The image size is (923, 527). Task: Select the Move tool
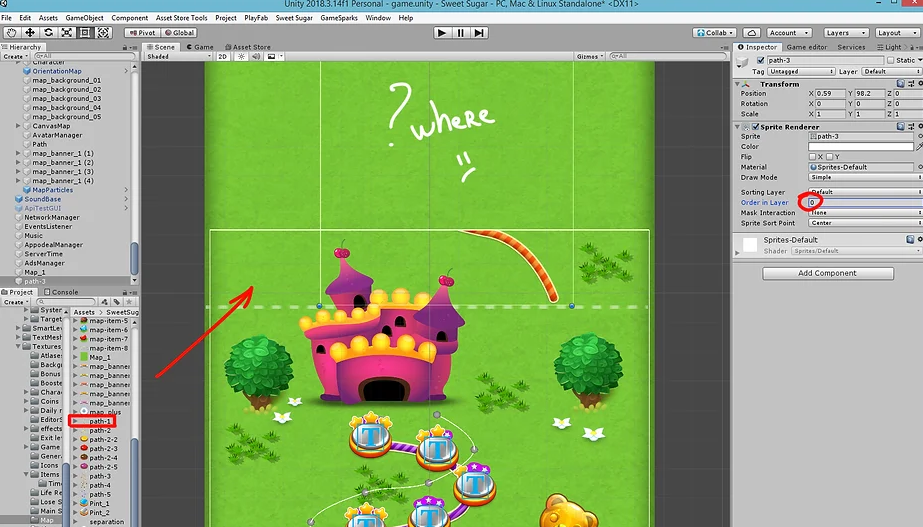coord(30,33)
